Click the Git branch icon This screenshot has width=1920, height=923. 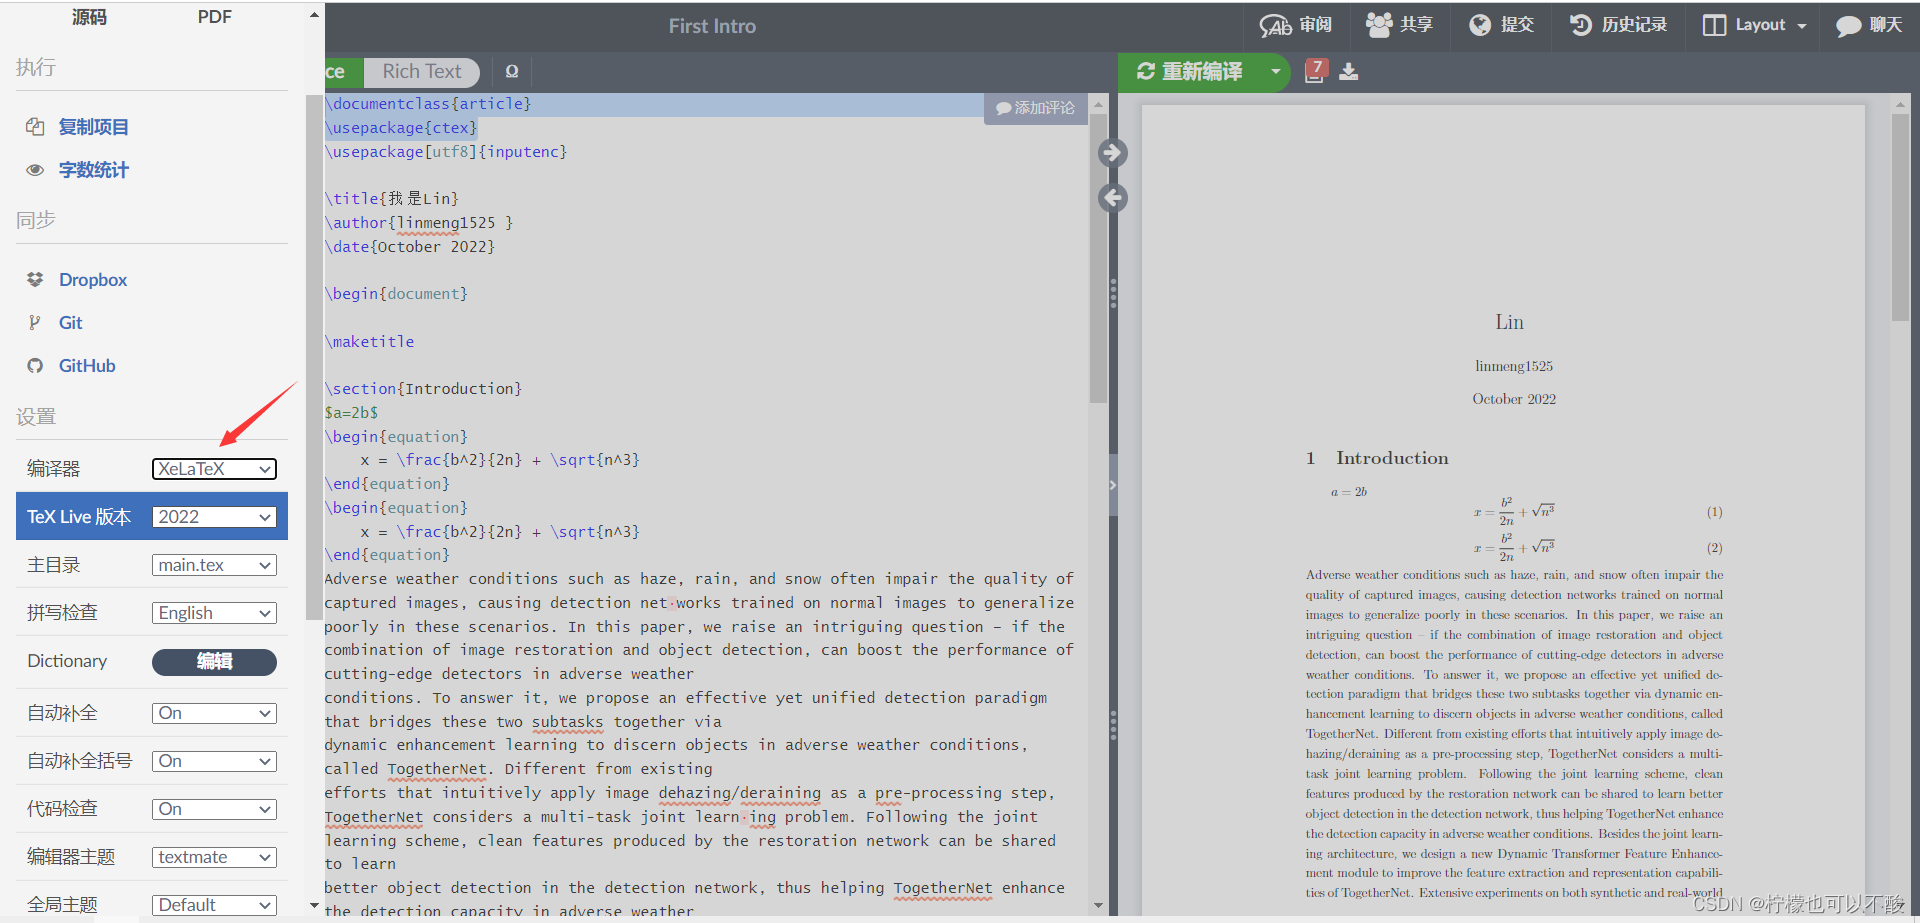pyautogui.click(x=35, y=323)
